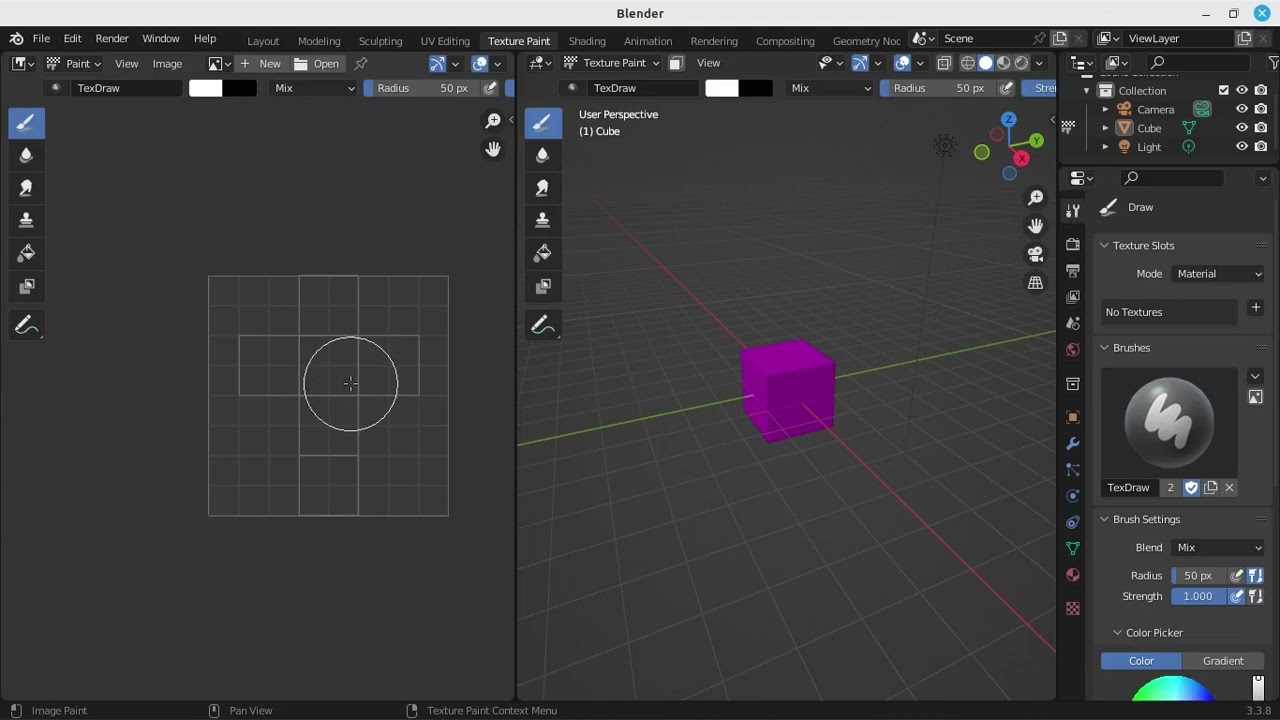Viewport: 1280px width, 720px height.
Task: Select the Clone stamp tool in image editor
Action: 26,220
